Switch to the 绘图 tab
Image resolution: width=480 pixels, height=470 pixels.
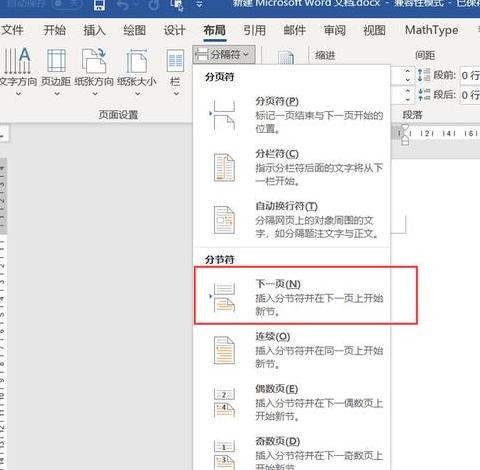pyautogui.click(x=134, y=30)
